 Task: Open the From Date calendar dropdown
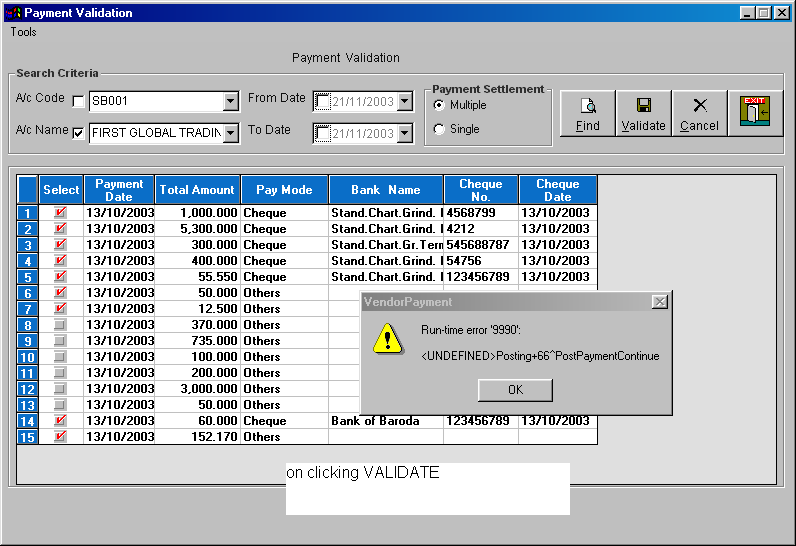point(405,101)
